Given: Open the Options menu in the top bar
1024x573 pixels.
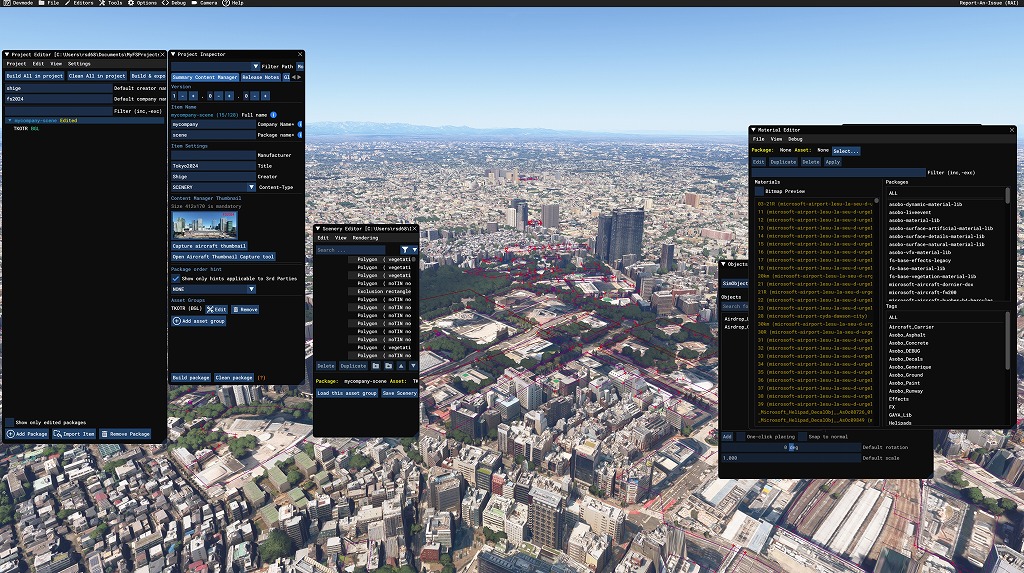Looking at the screenshot, I should tap(142, 3).
